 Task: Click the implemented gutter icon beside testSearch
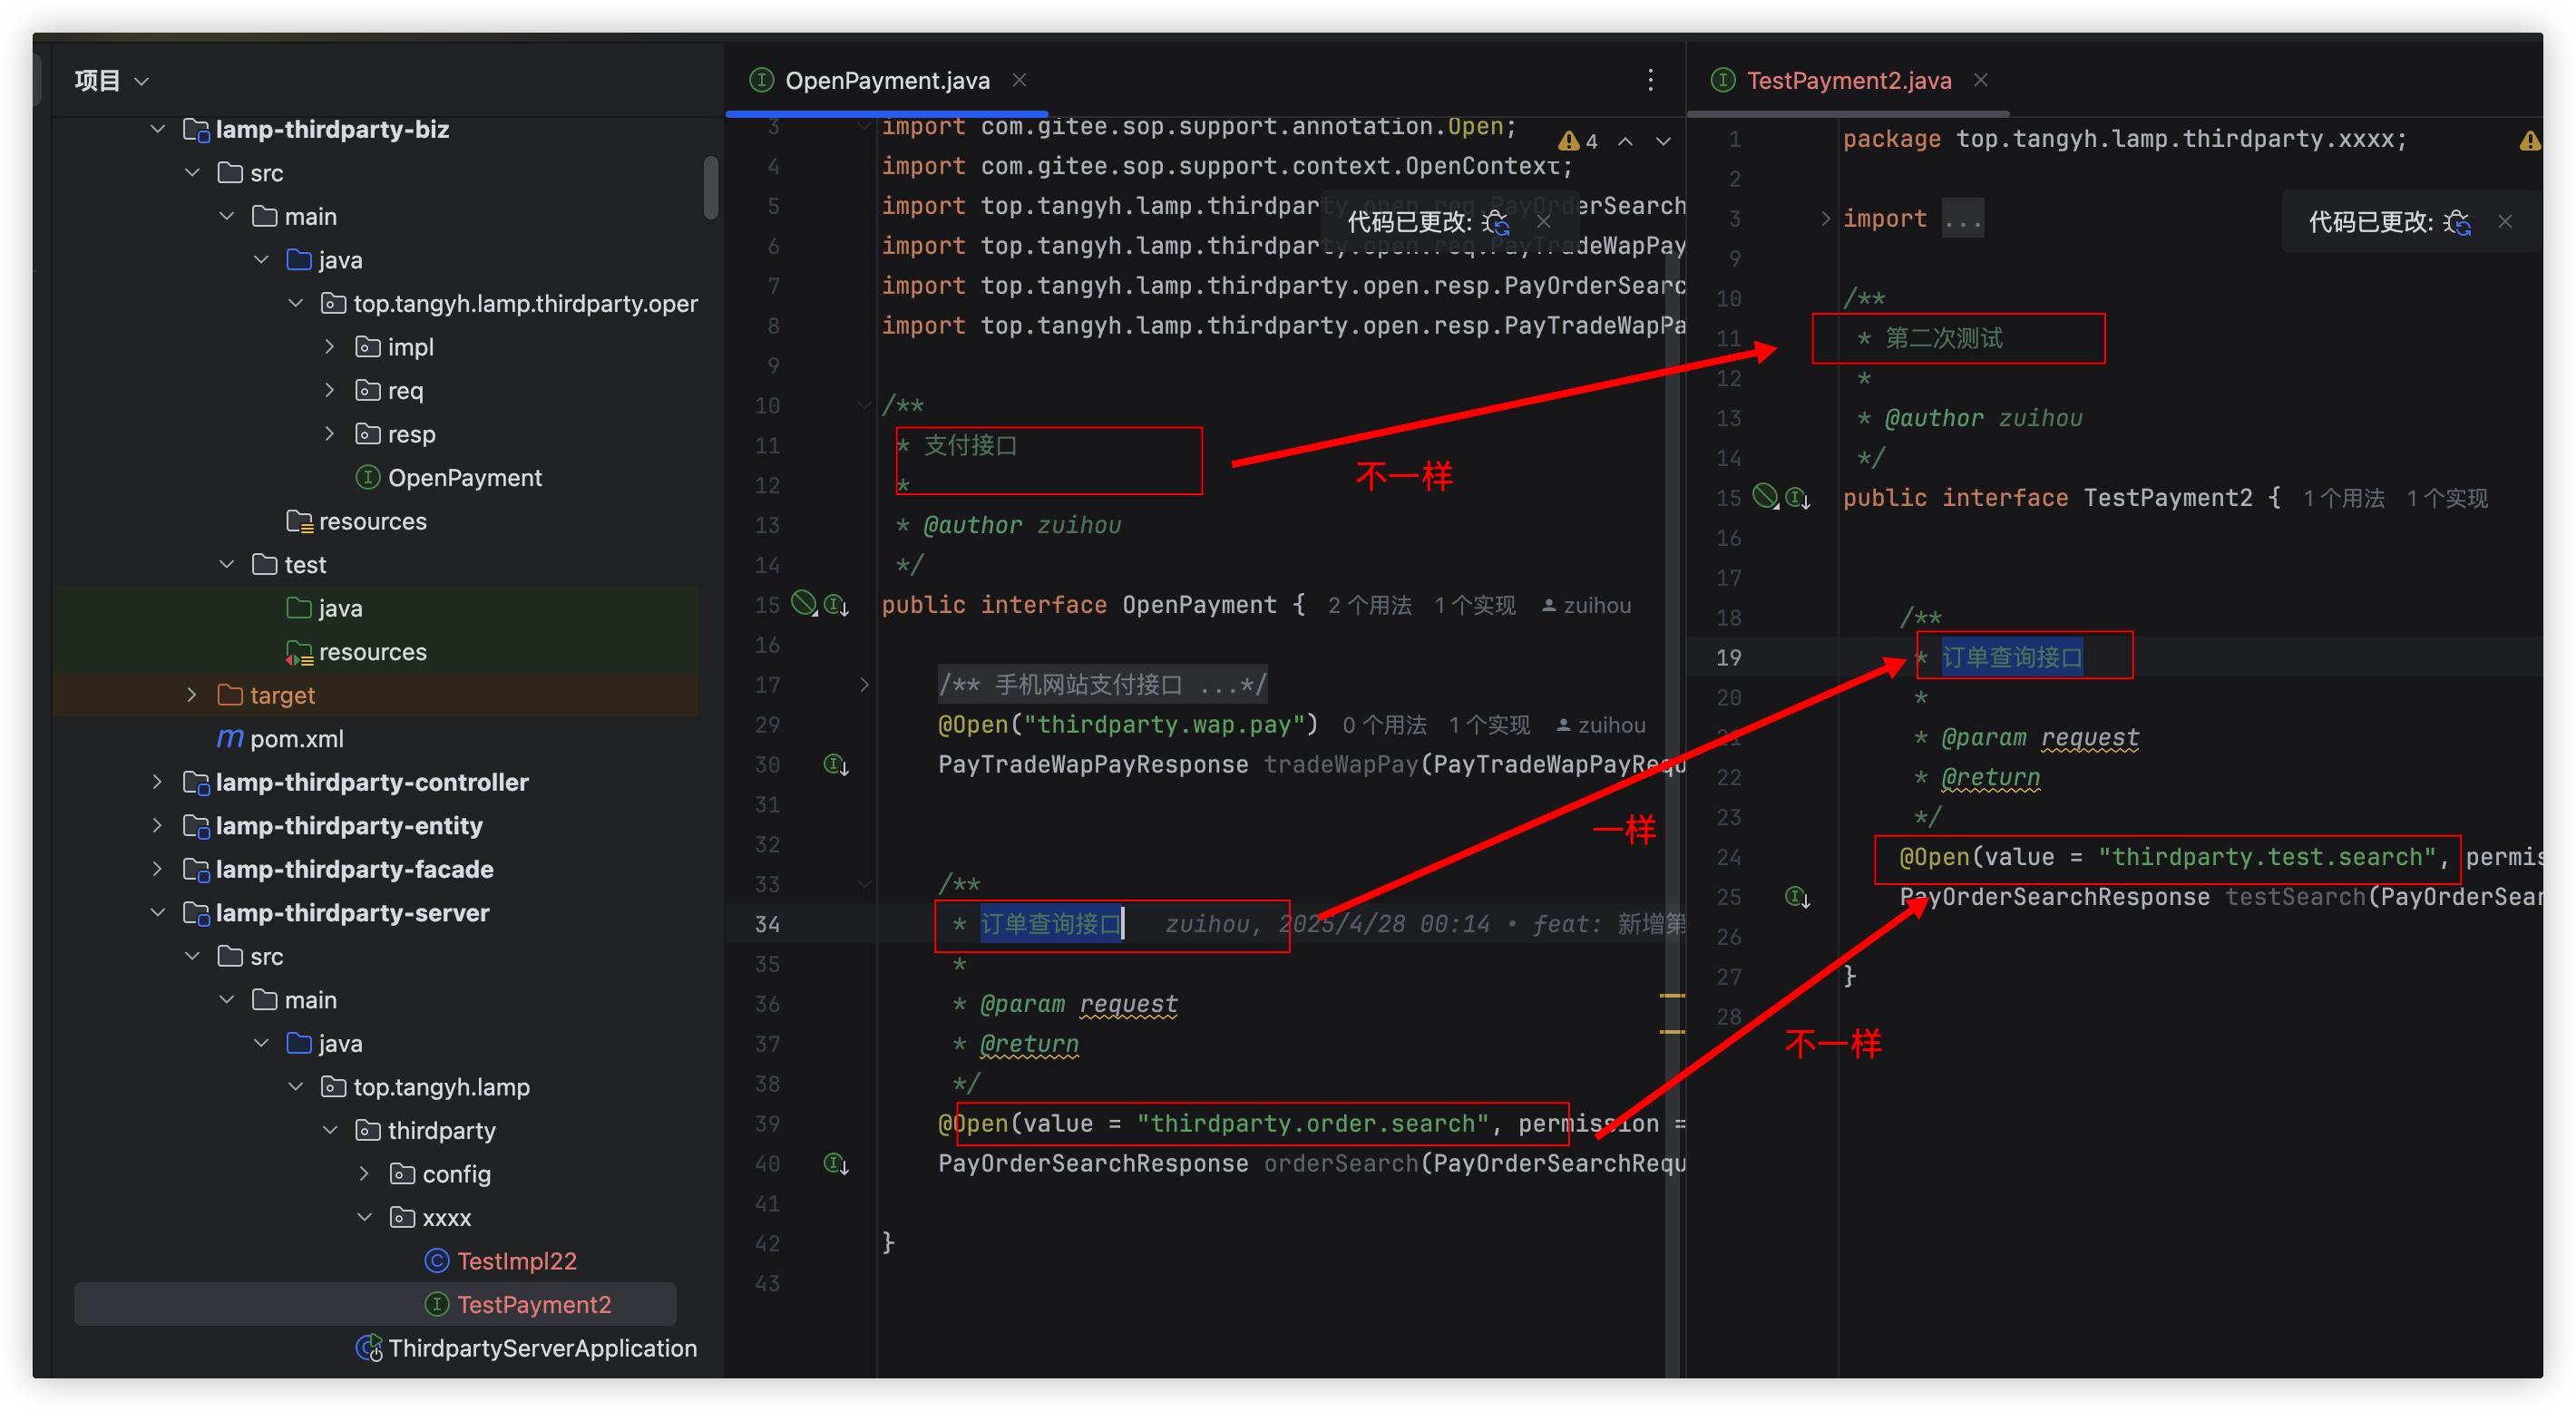(1798, 897)
